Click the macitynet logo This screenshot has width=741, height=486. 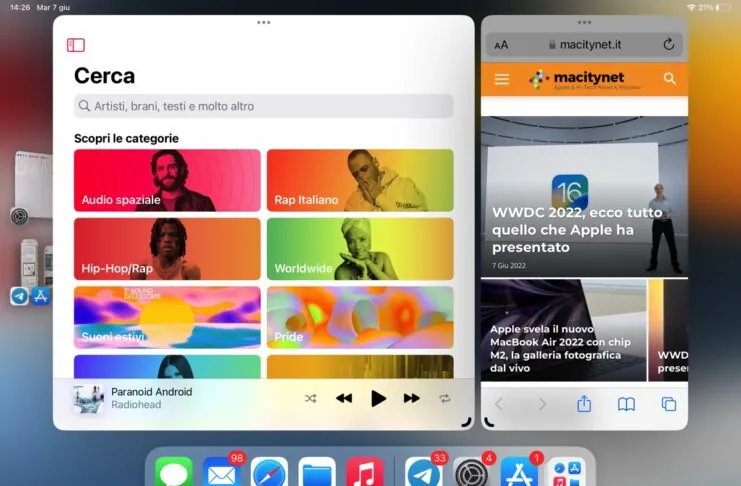584,79
